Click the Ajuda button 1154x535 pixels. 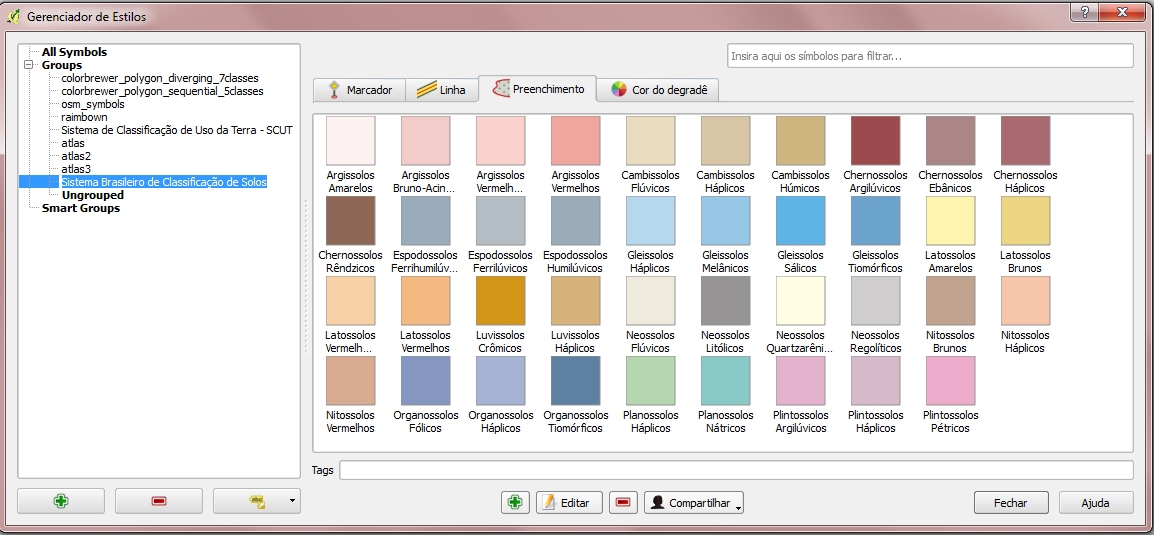(1095, 503)
